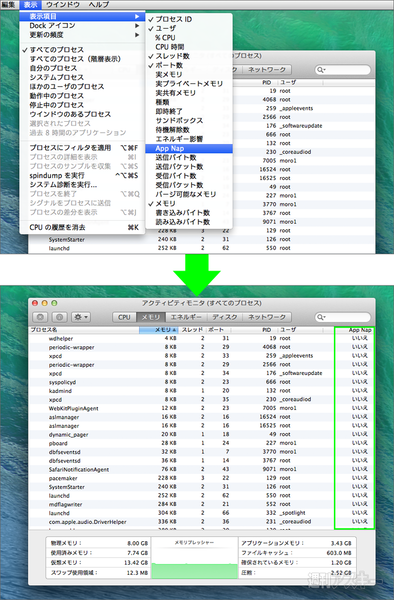Viewport: 394px width, 600px height.
Task: Click the red close button of Activity Monitor
Action: click(x=35, y=303)
